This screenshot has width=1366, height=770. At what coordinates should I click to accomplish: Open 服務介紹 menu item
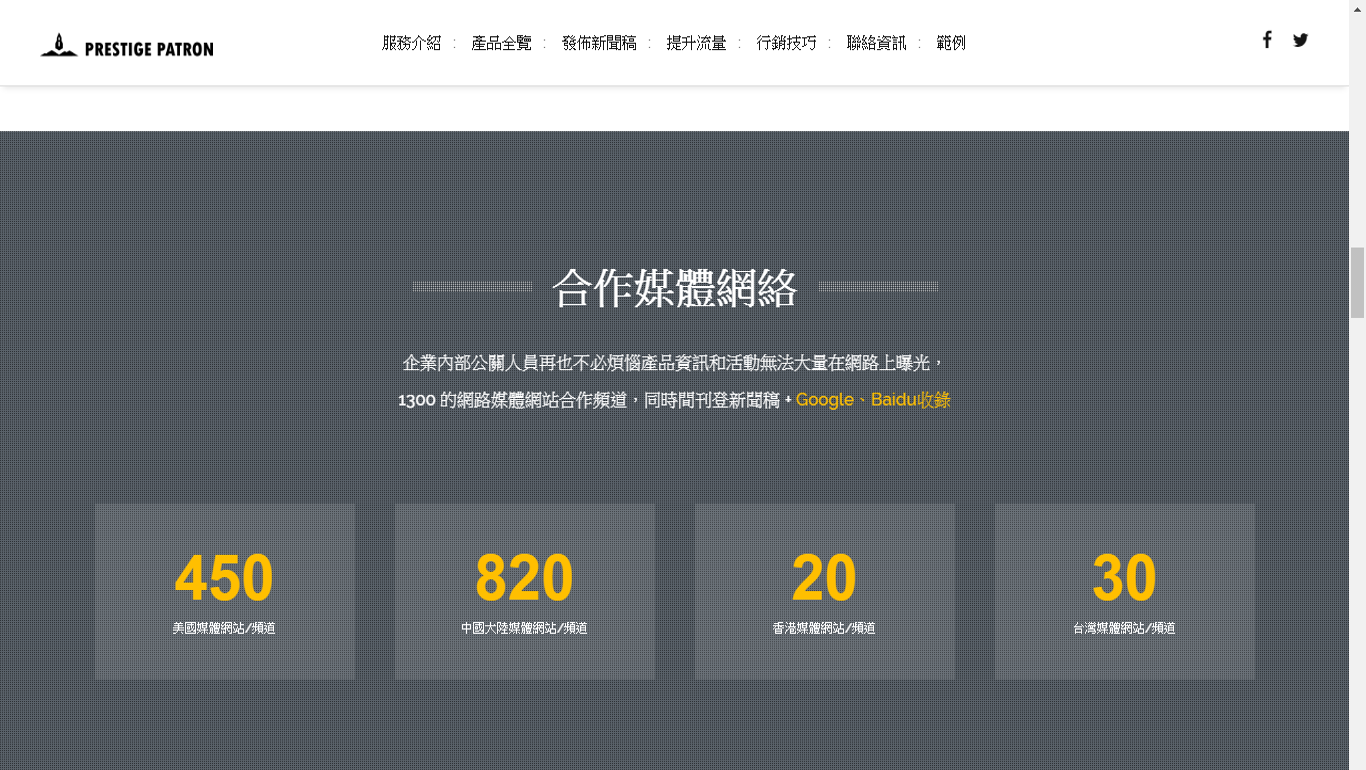(x=412, y=43)
